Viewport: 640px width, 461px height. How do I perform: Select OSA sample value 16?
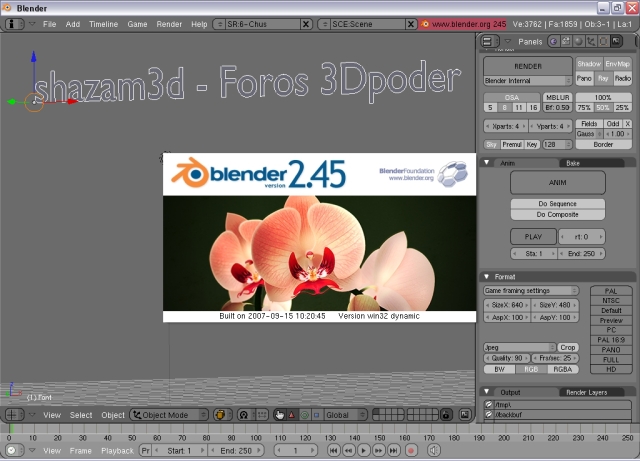tap(533, 107)
